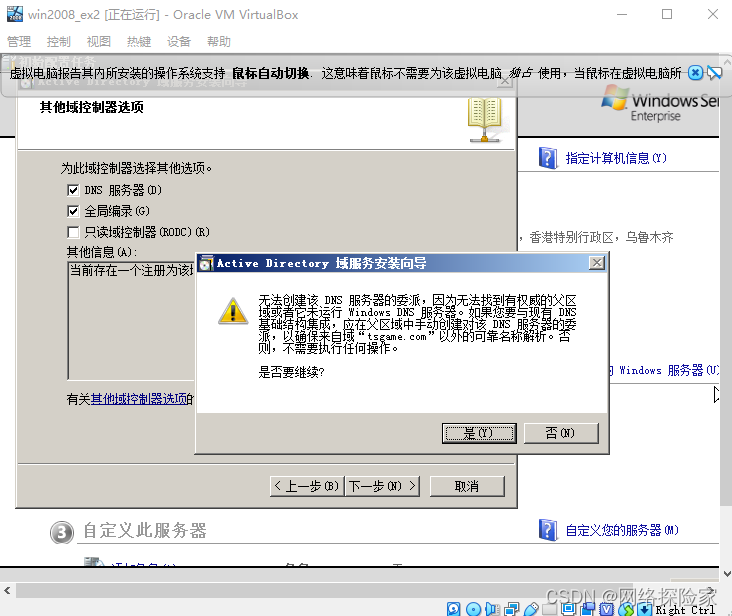The height and width of the screenshot is (616, 732).
Task: Uncheck the DNS 服务器 checkbox
Action: click(73, 190)
